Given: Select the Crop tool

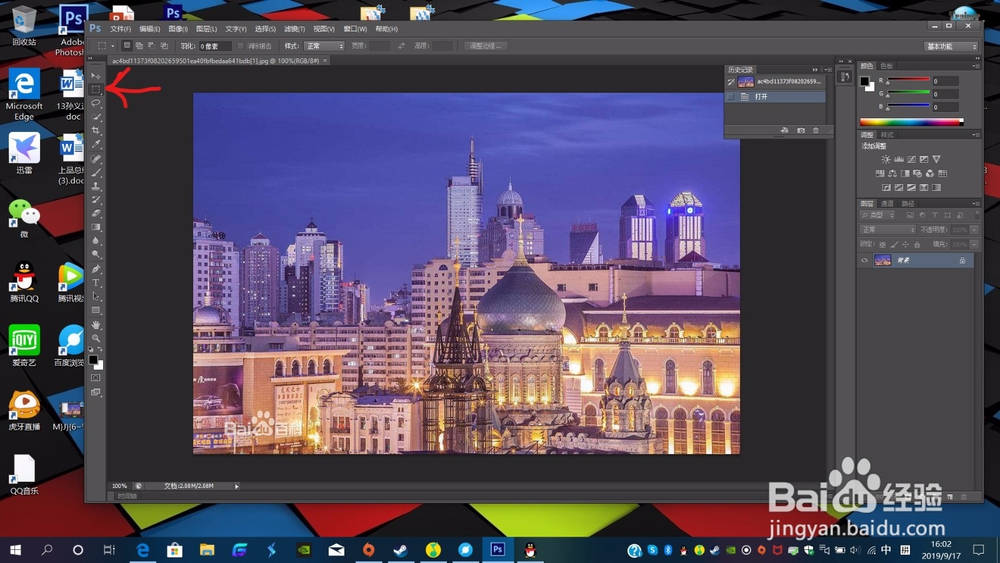Looking at the screenshot, I should [96, 130].
